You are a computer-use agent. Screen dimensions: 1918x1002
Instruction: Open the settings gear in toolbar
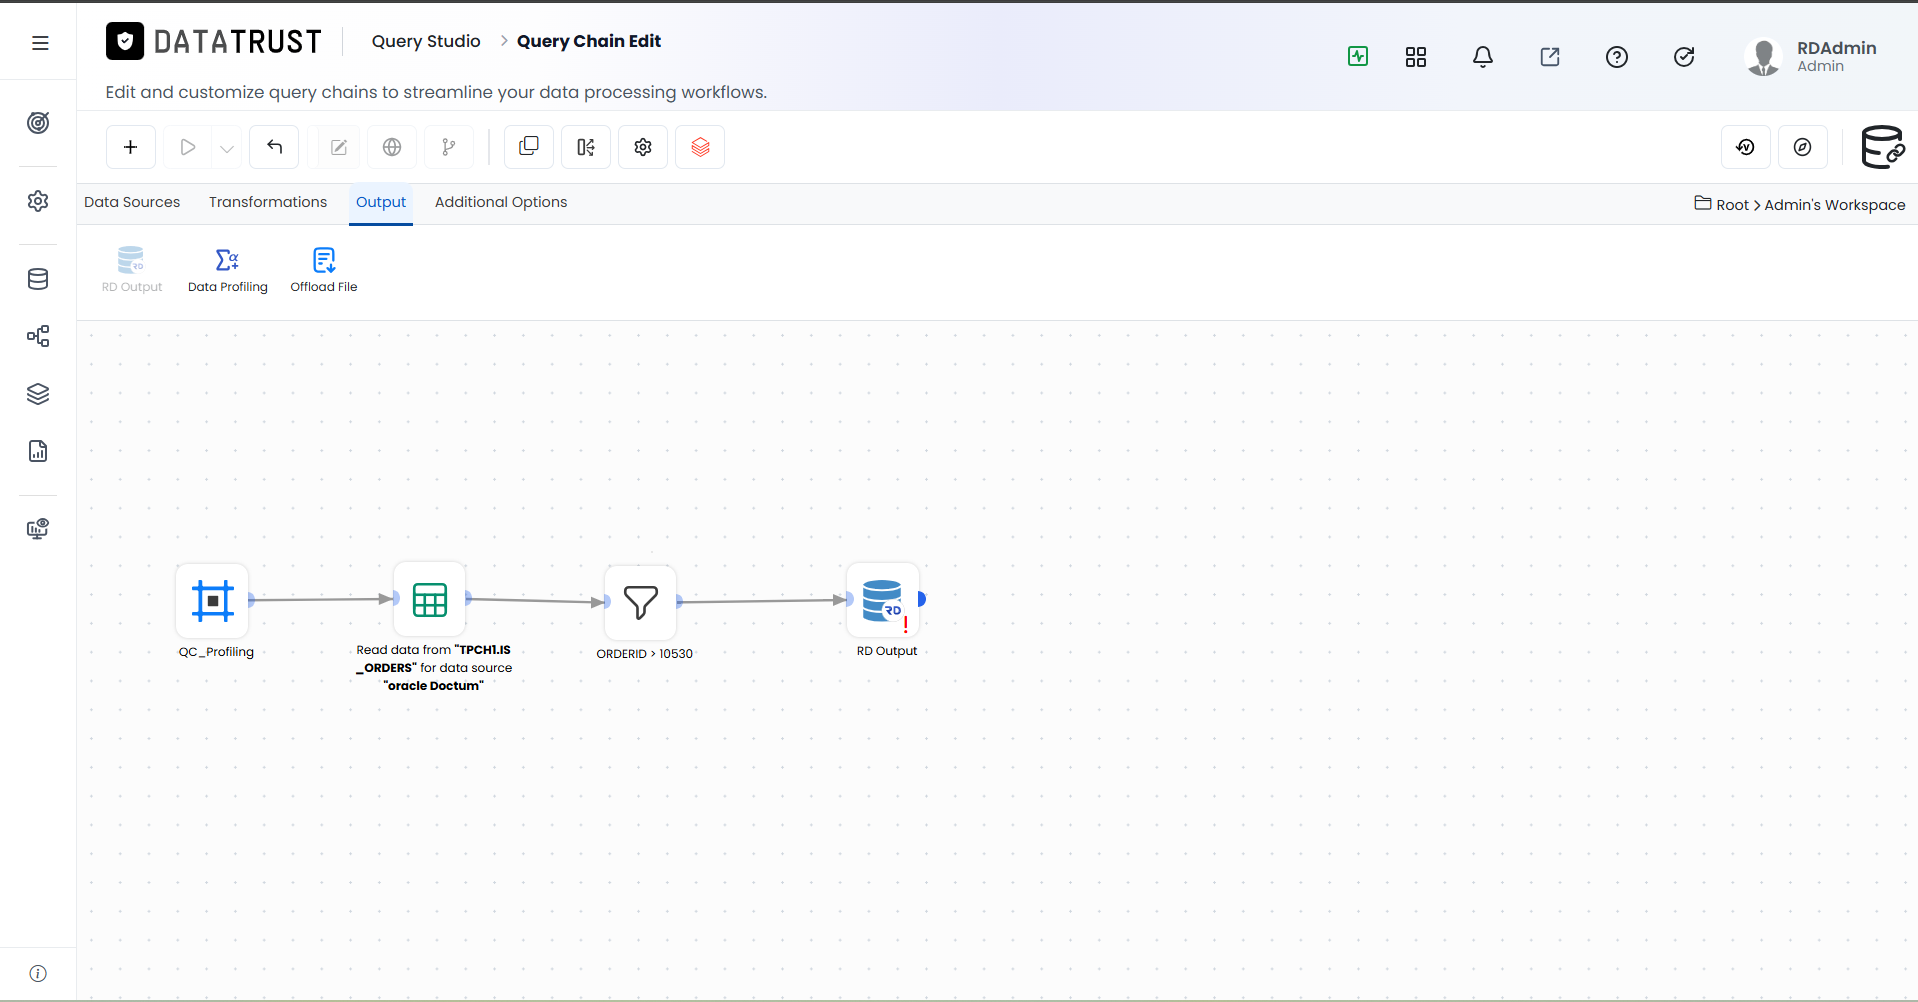(x=643, y=147)
